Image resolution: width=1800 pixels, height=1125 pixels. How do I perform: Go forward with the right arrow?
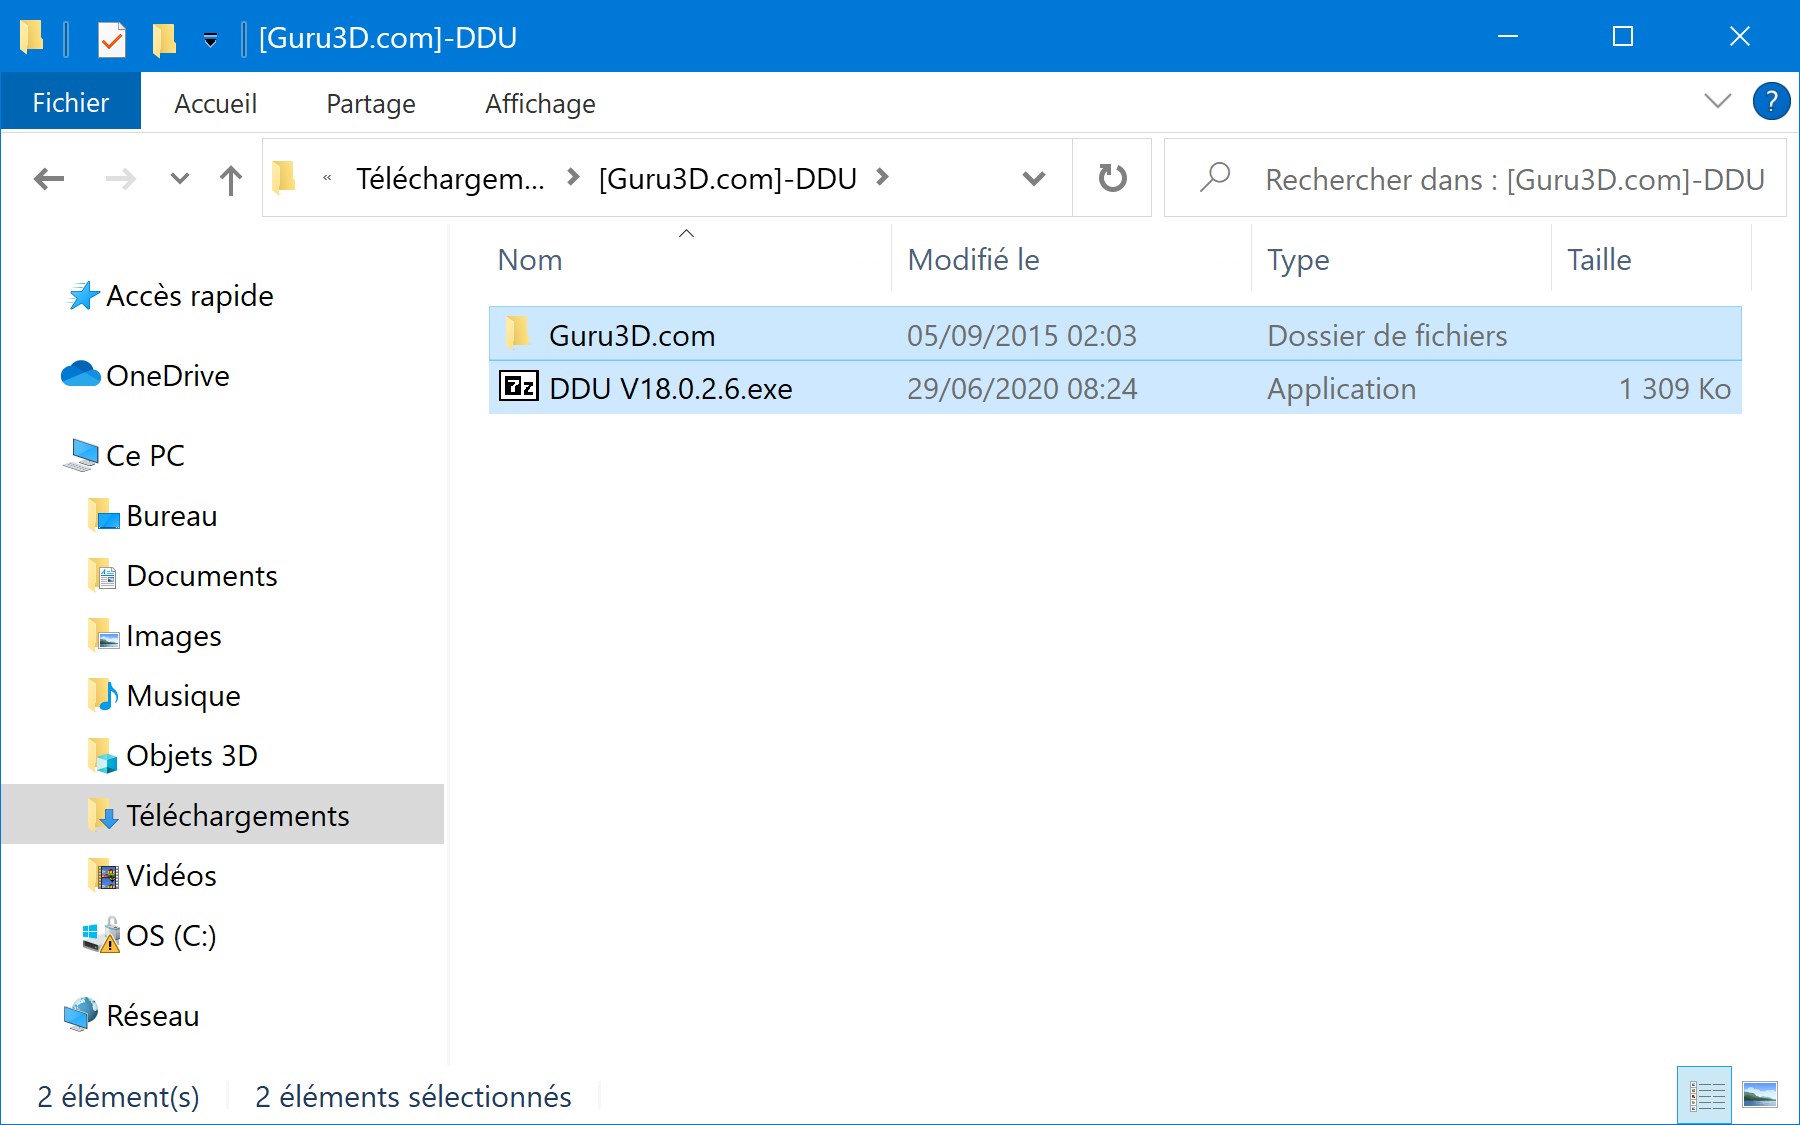click(x=120, y=179)
